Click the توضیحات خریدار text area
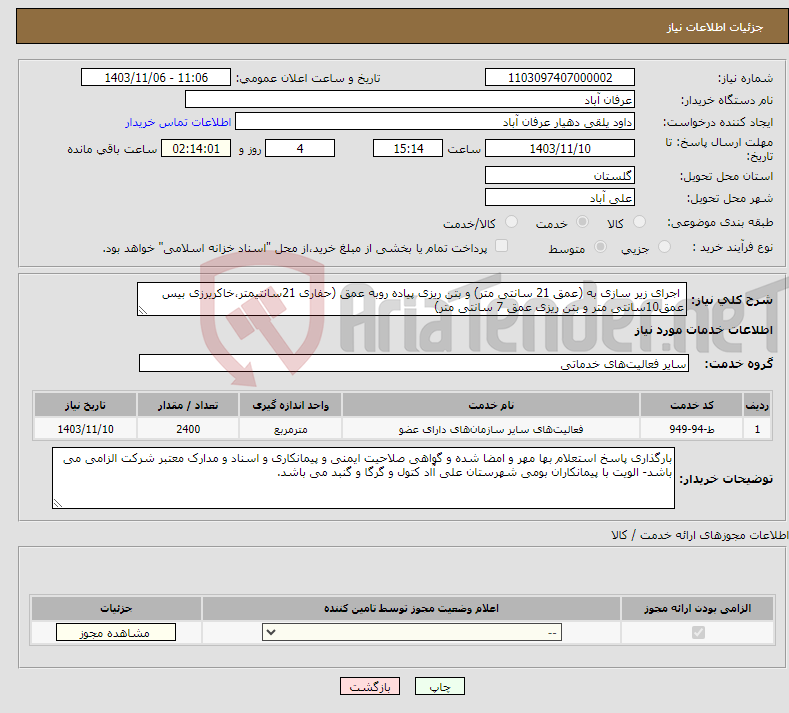The width and height of the screenshot is (789, 713). 363,478
